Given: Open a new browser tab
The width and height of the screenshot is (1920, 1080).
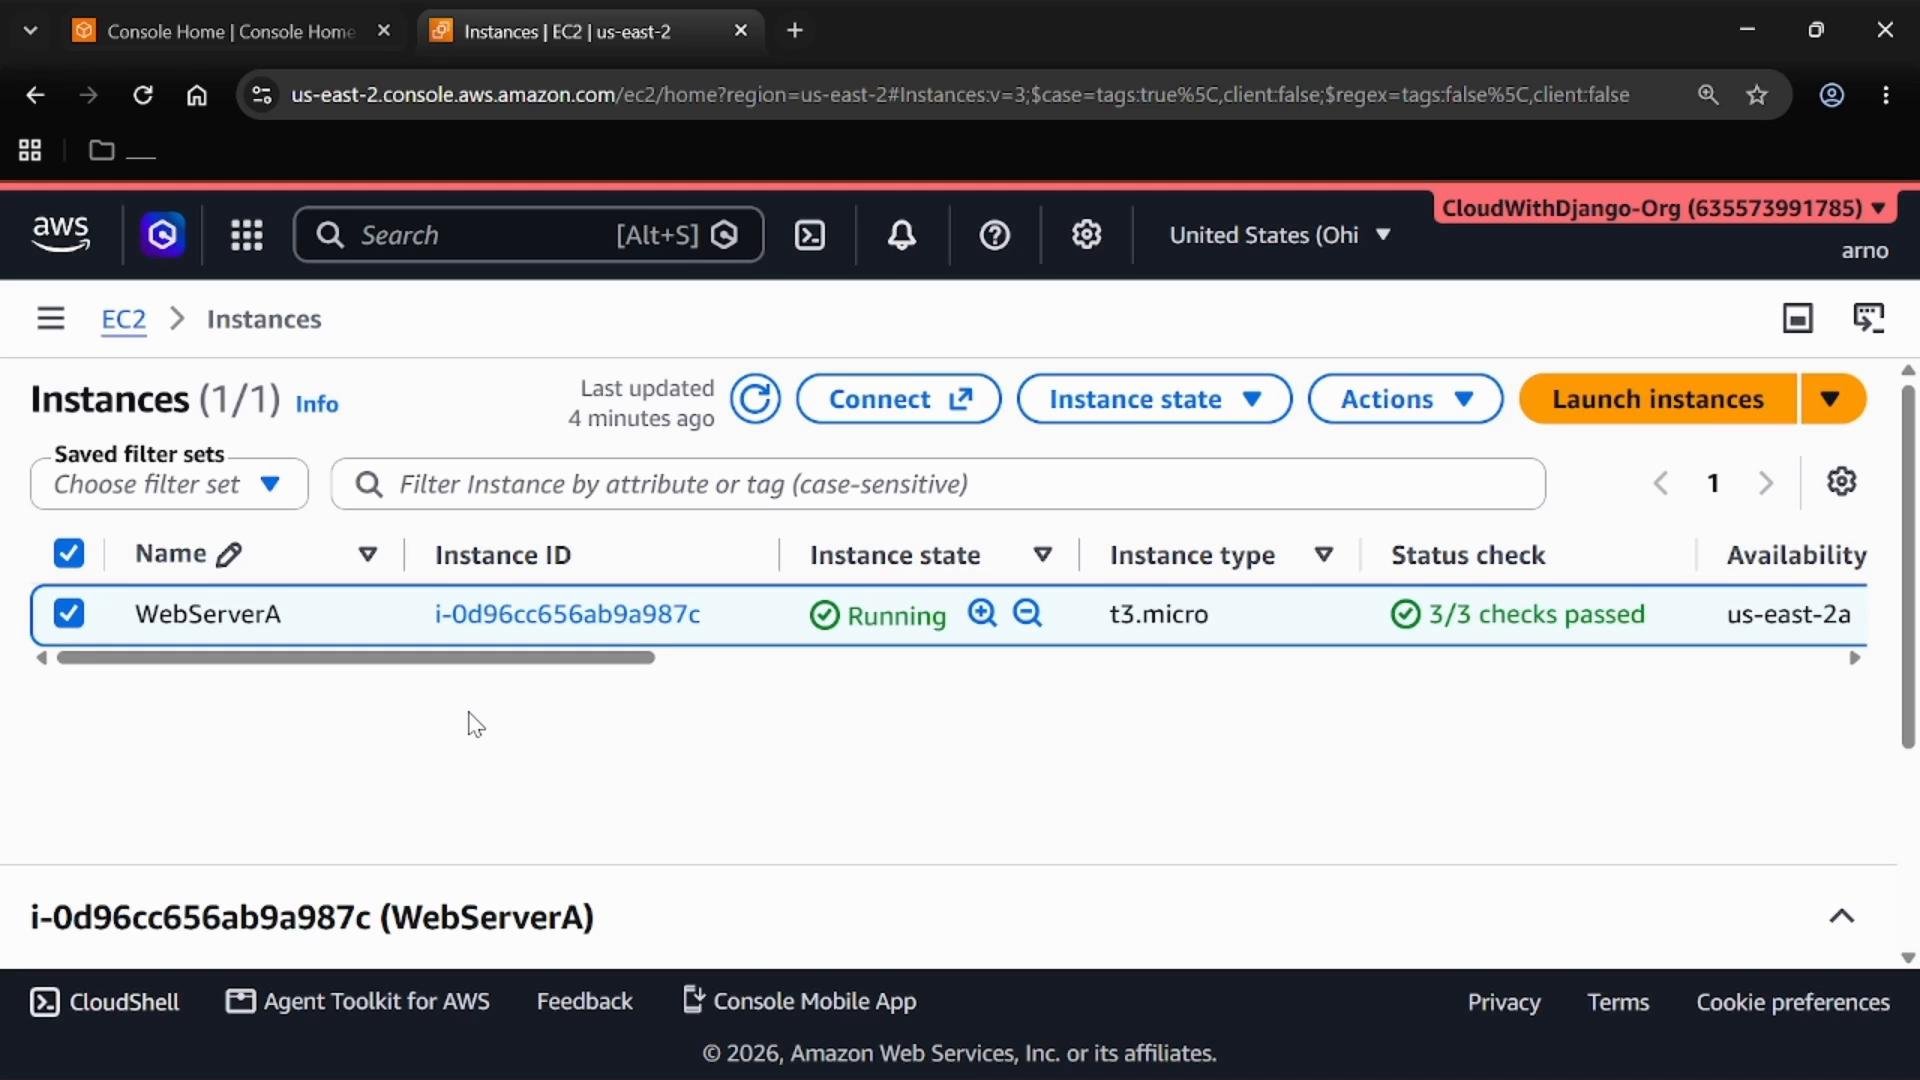Looking at the screenshot, I should 795,31.
